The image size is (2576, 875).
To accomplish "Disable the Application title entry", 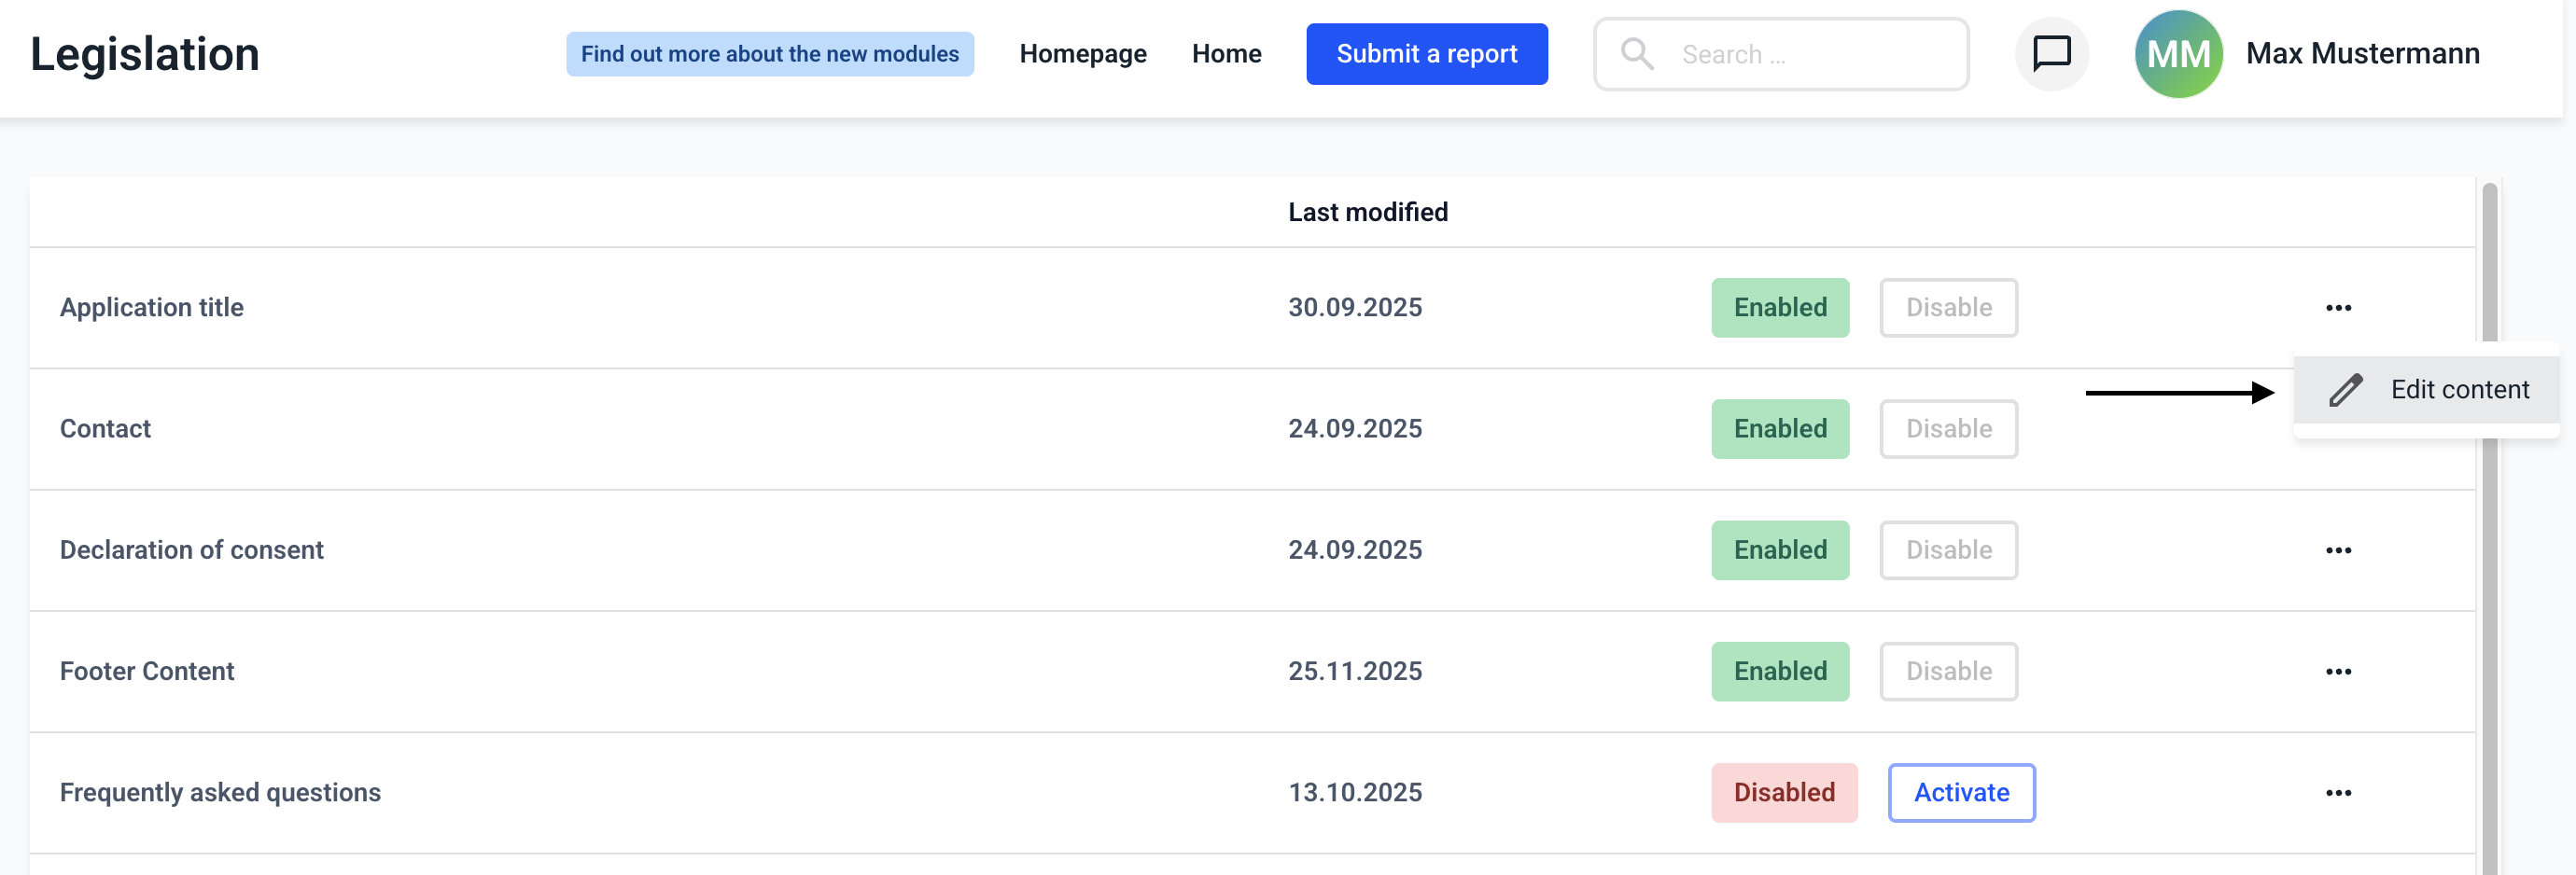I will (x=1948, y=308).
